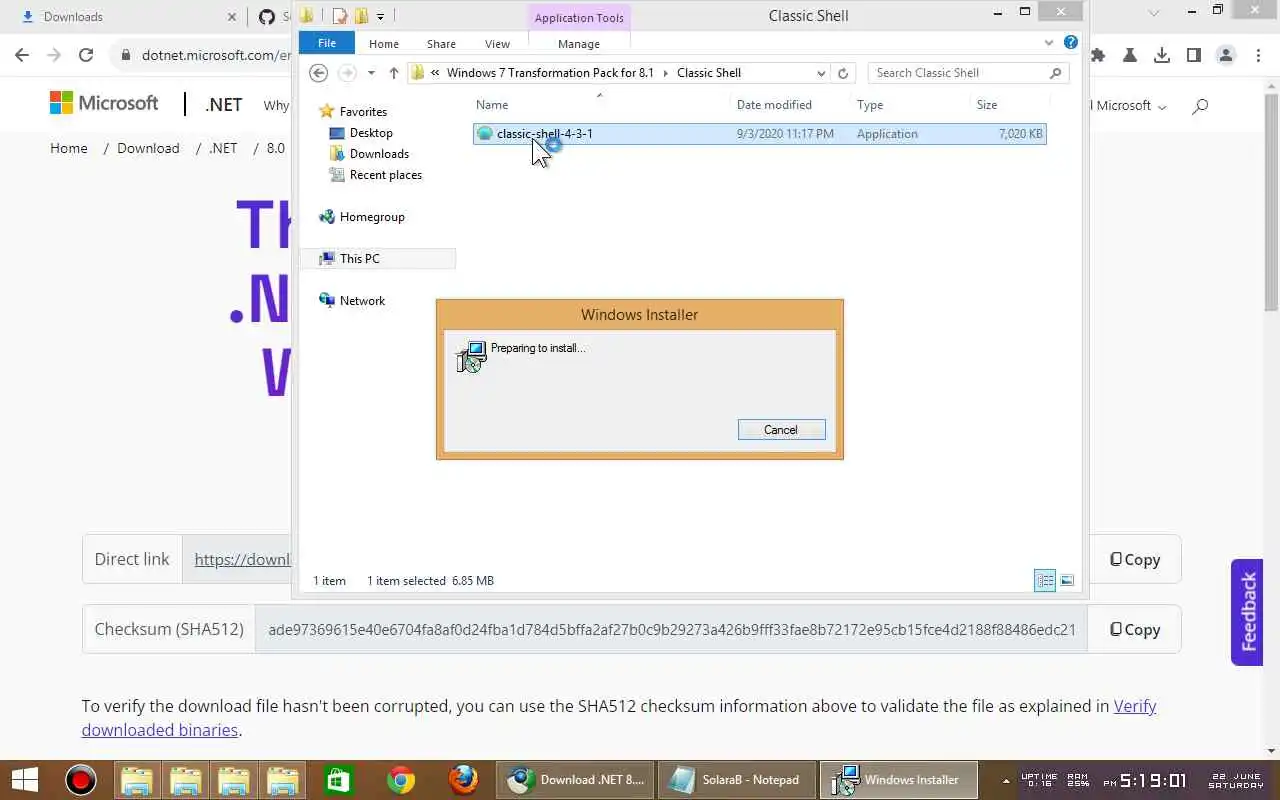Image resolution: width=1280 pixels, height=800 pixels.
Task: Cancel the Windows Installer dialog
Action: point(781,430)
